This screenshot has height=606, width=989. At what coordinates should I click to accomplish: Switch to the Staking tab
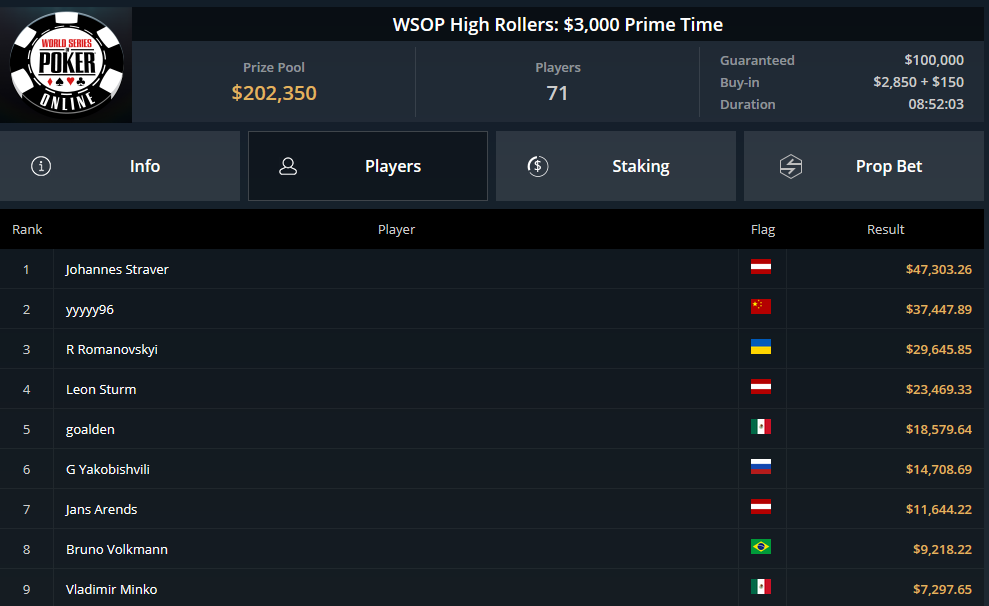click(x=616, y=166)
